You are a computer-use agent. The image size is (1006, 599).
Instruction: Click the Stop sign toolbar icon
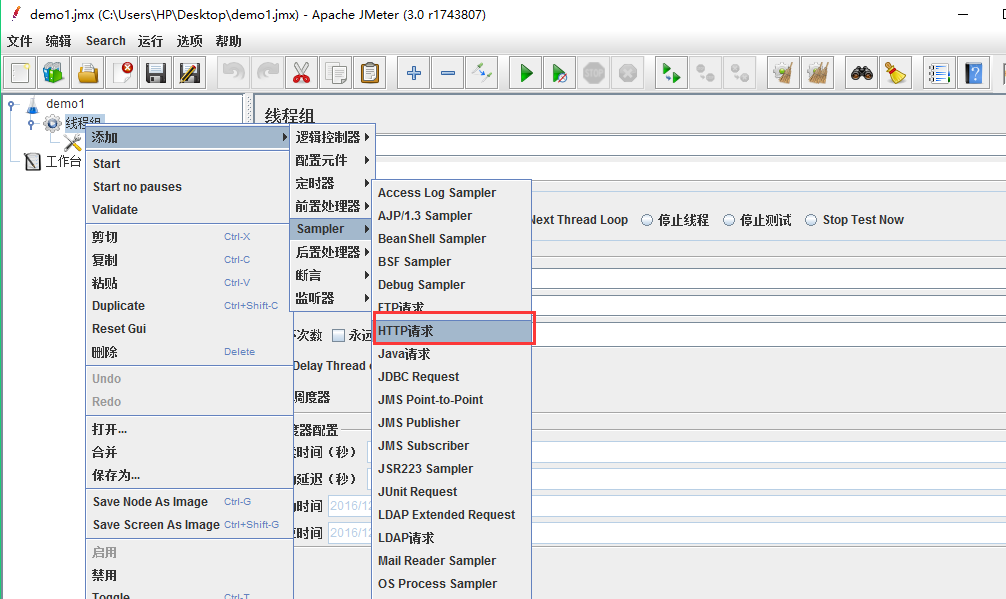point(593,72)
